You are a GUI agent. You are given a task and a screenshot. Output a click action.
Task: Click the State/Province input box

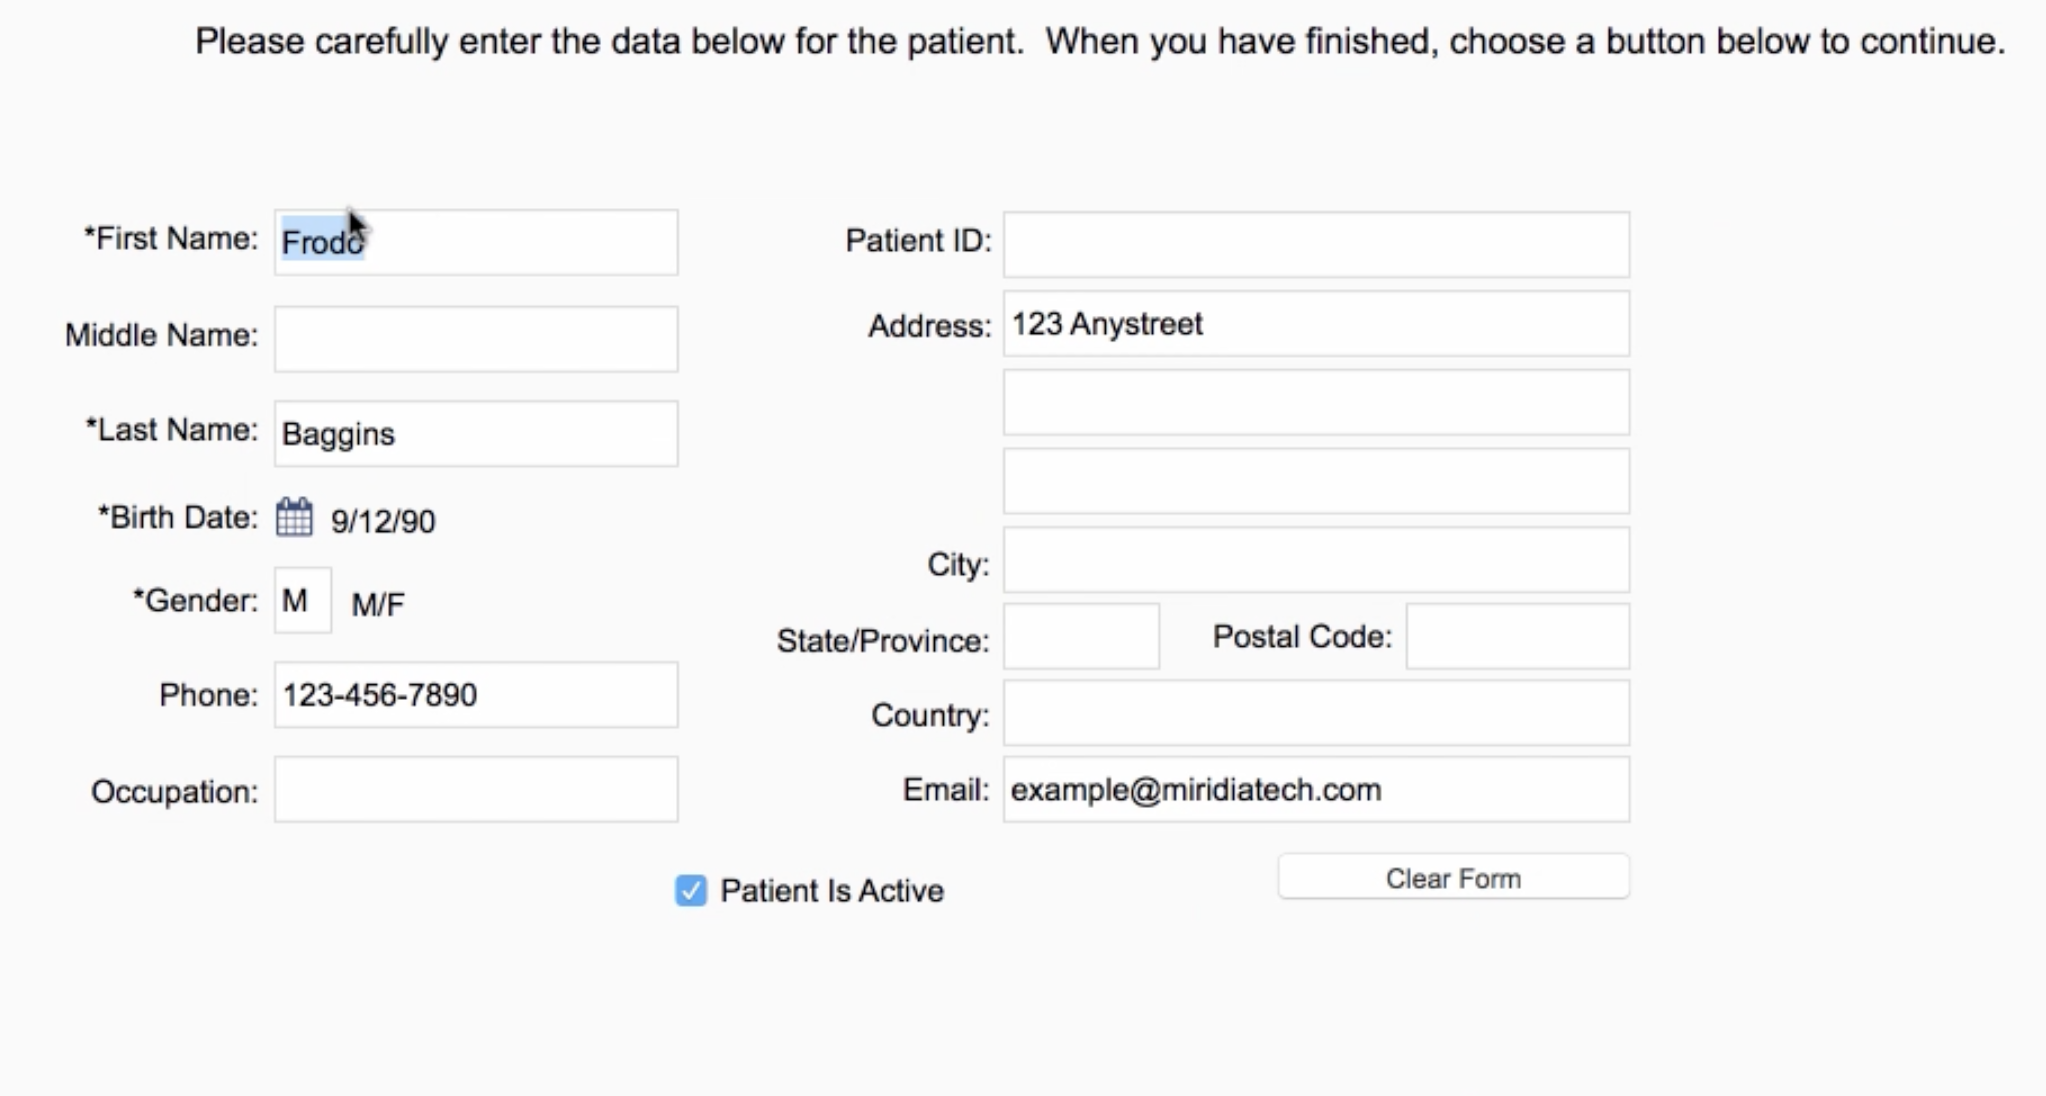coord(1082,636)
